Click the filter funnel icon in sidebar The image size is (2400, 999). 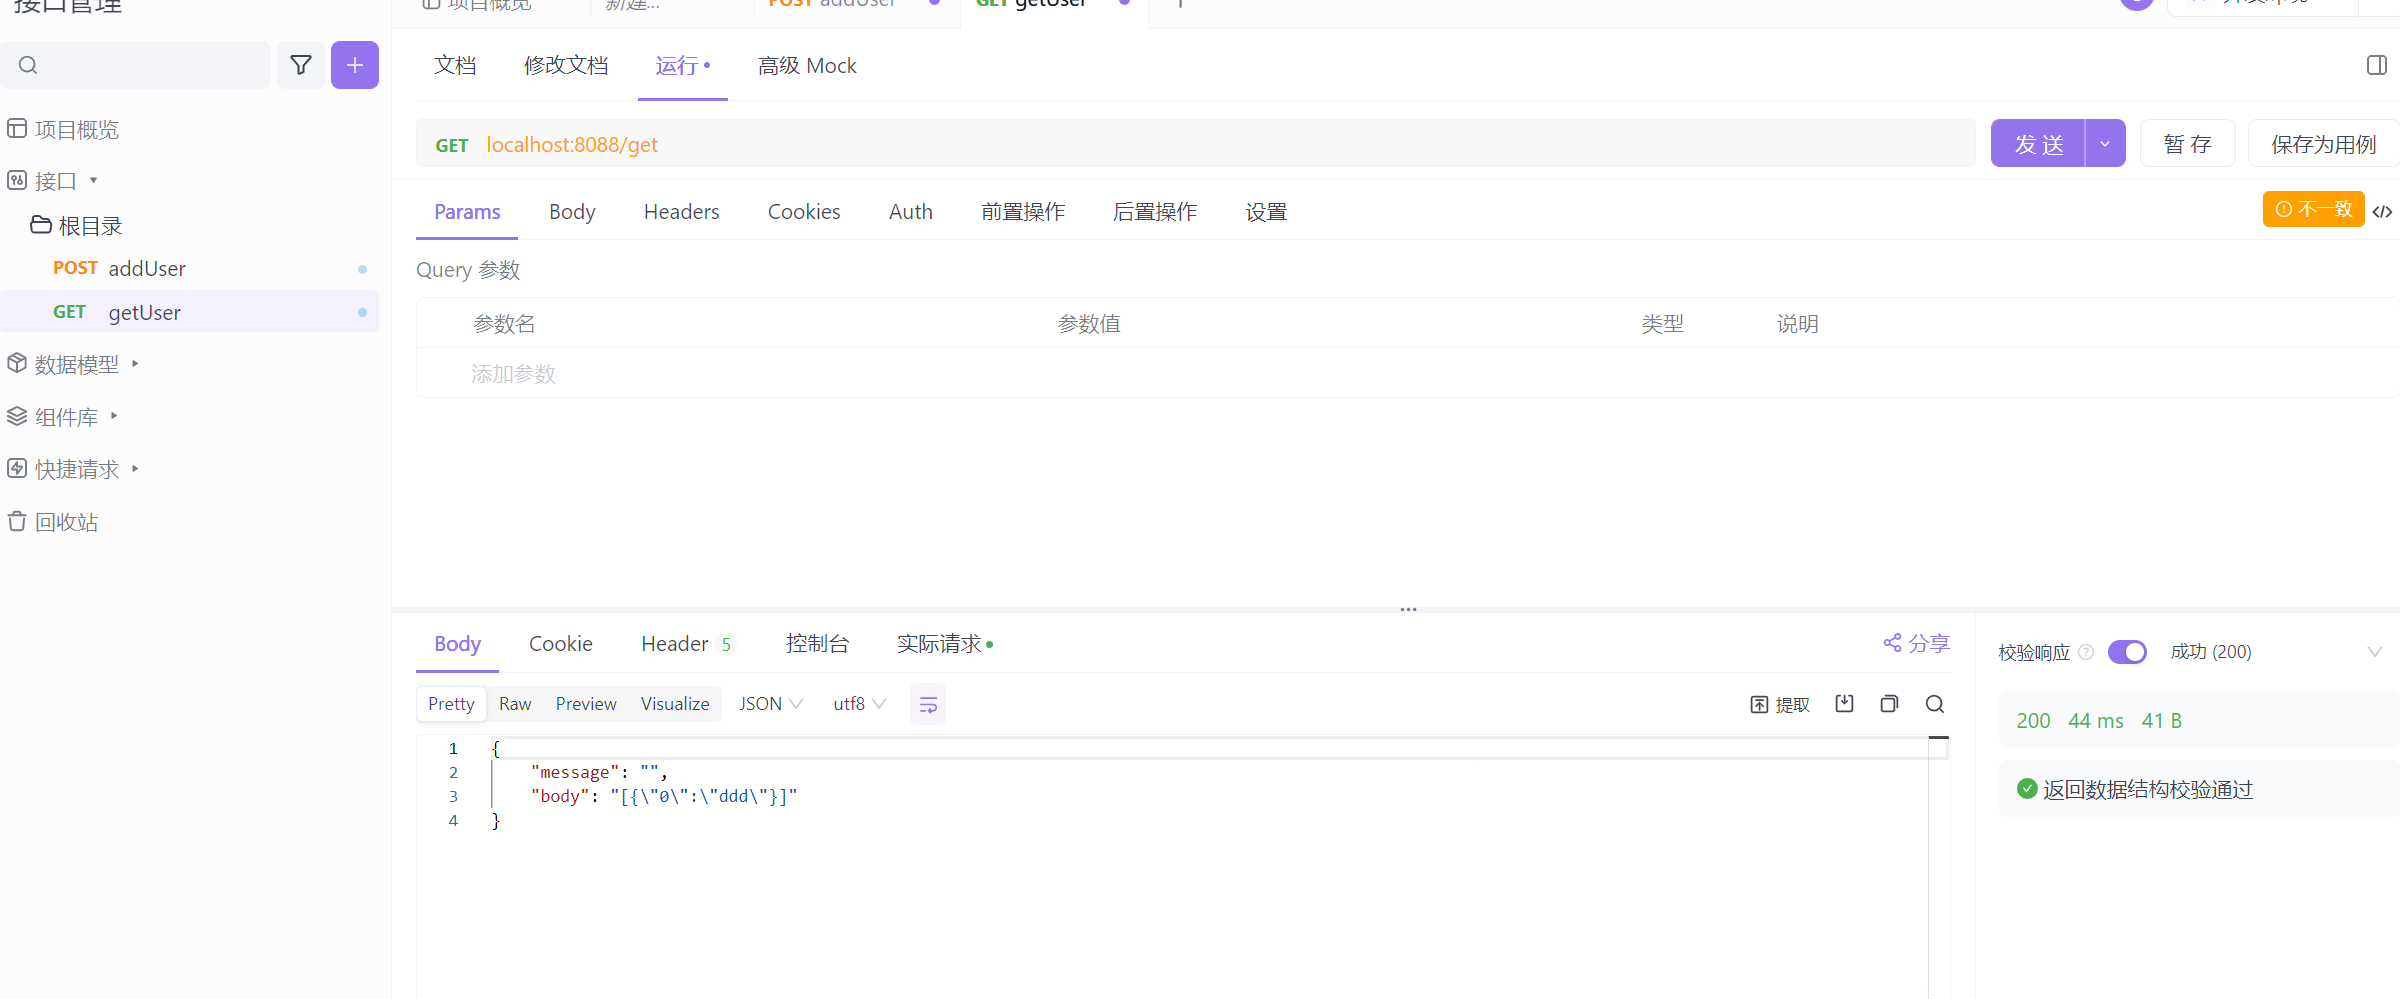click(x=300, y=66)
